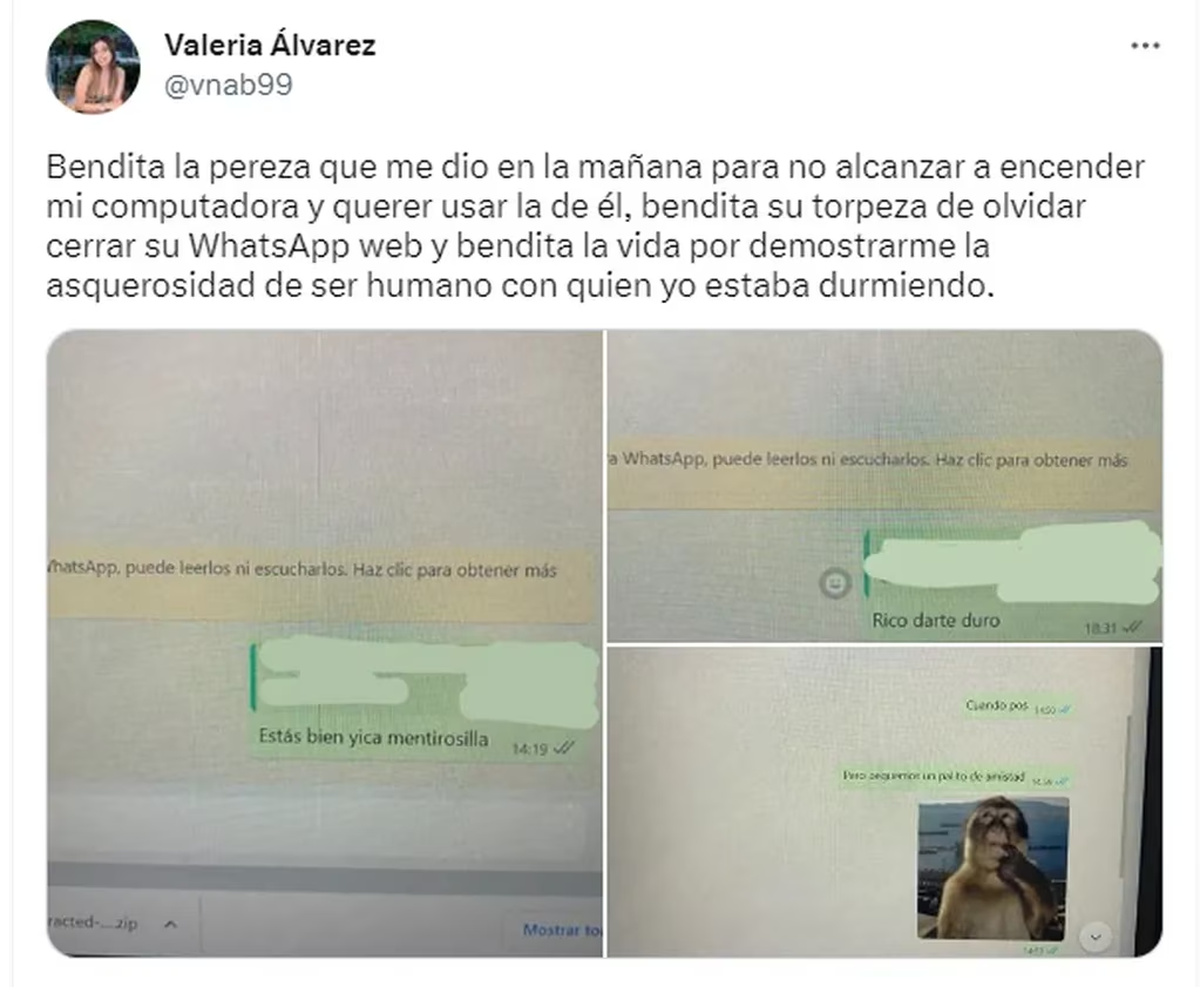
Task: Select the "palito de amistad" message bubble
Action: pos(955,776)
